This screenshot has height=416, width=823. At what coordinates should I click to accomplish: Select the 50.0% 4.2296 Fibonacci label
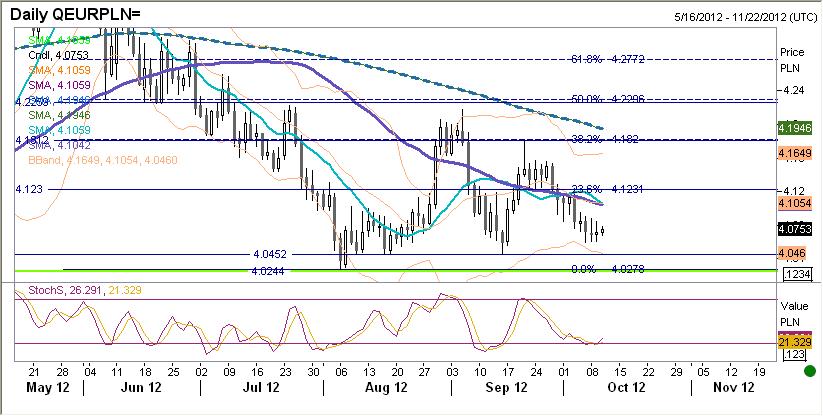[607, 99]
